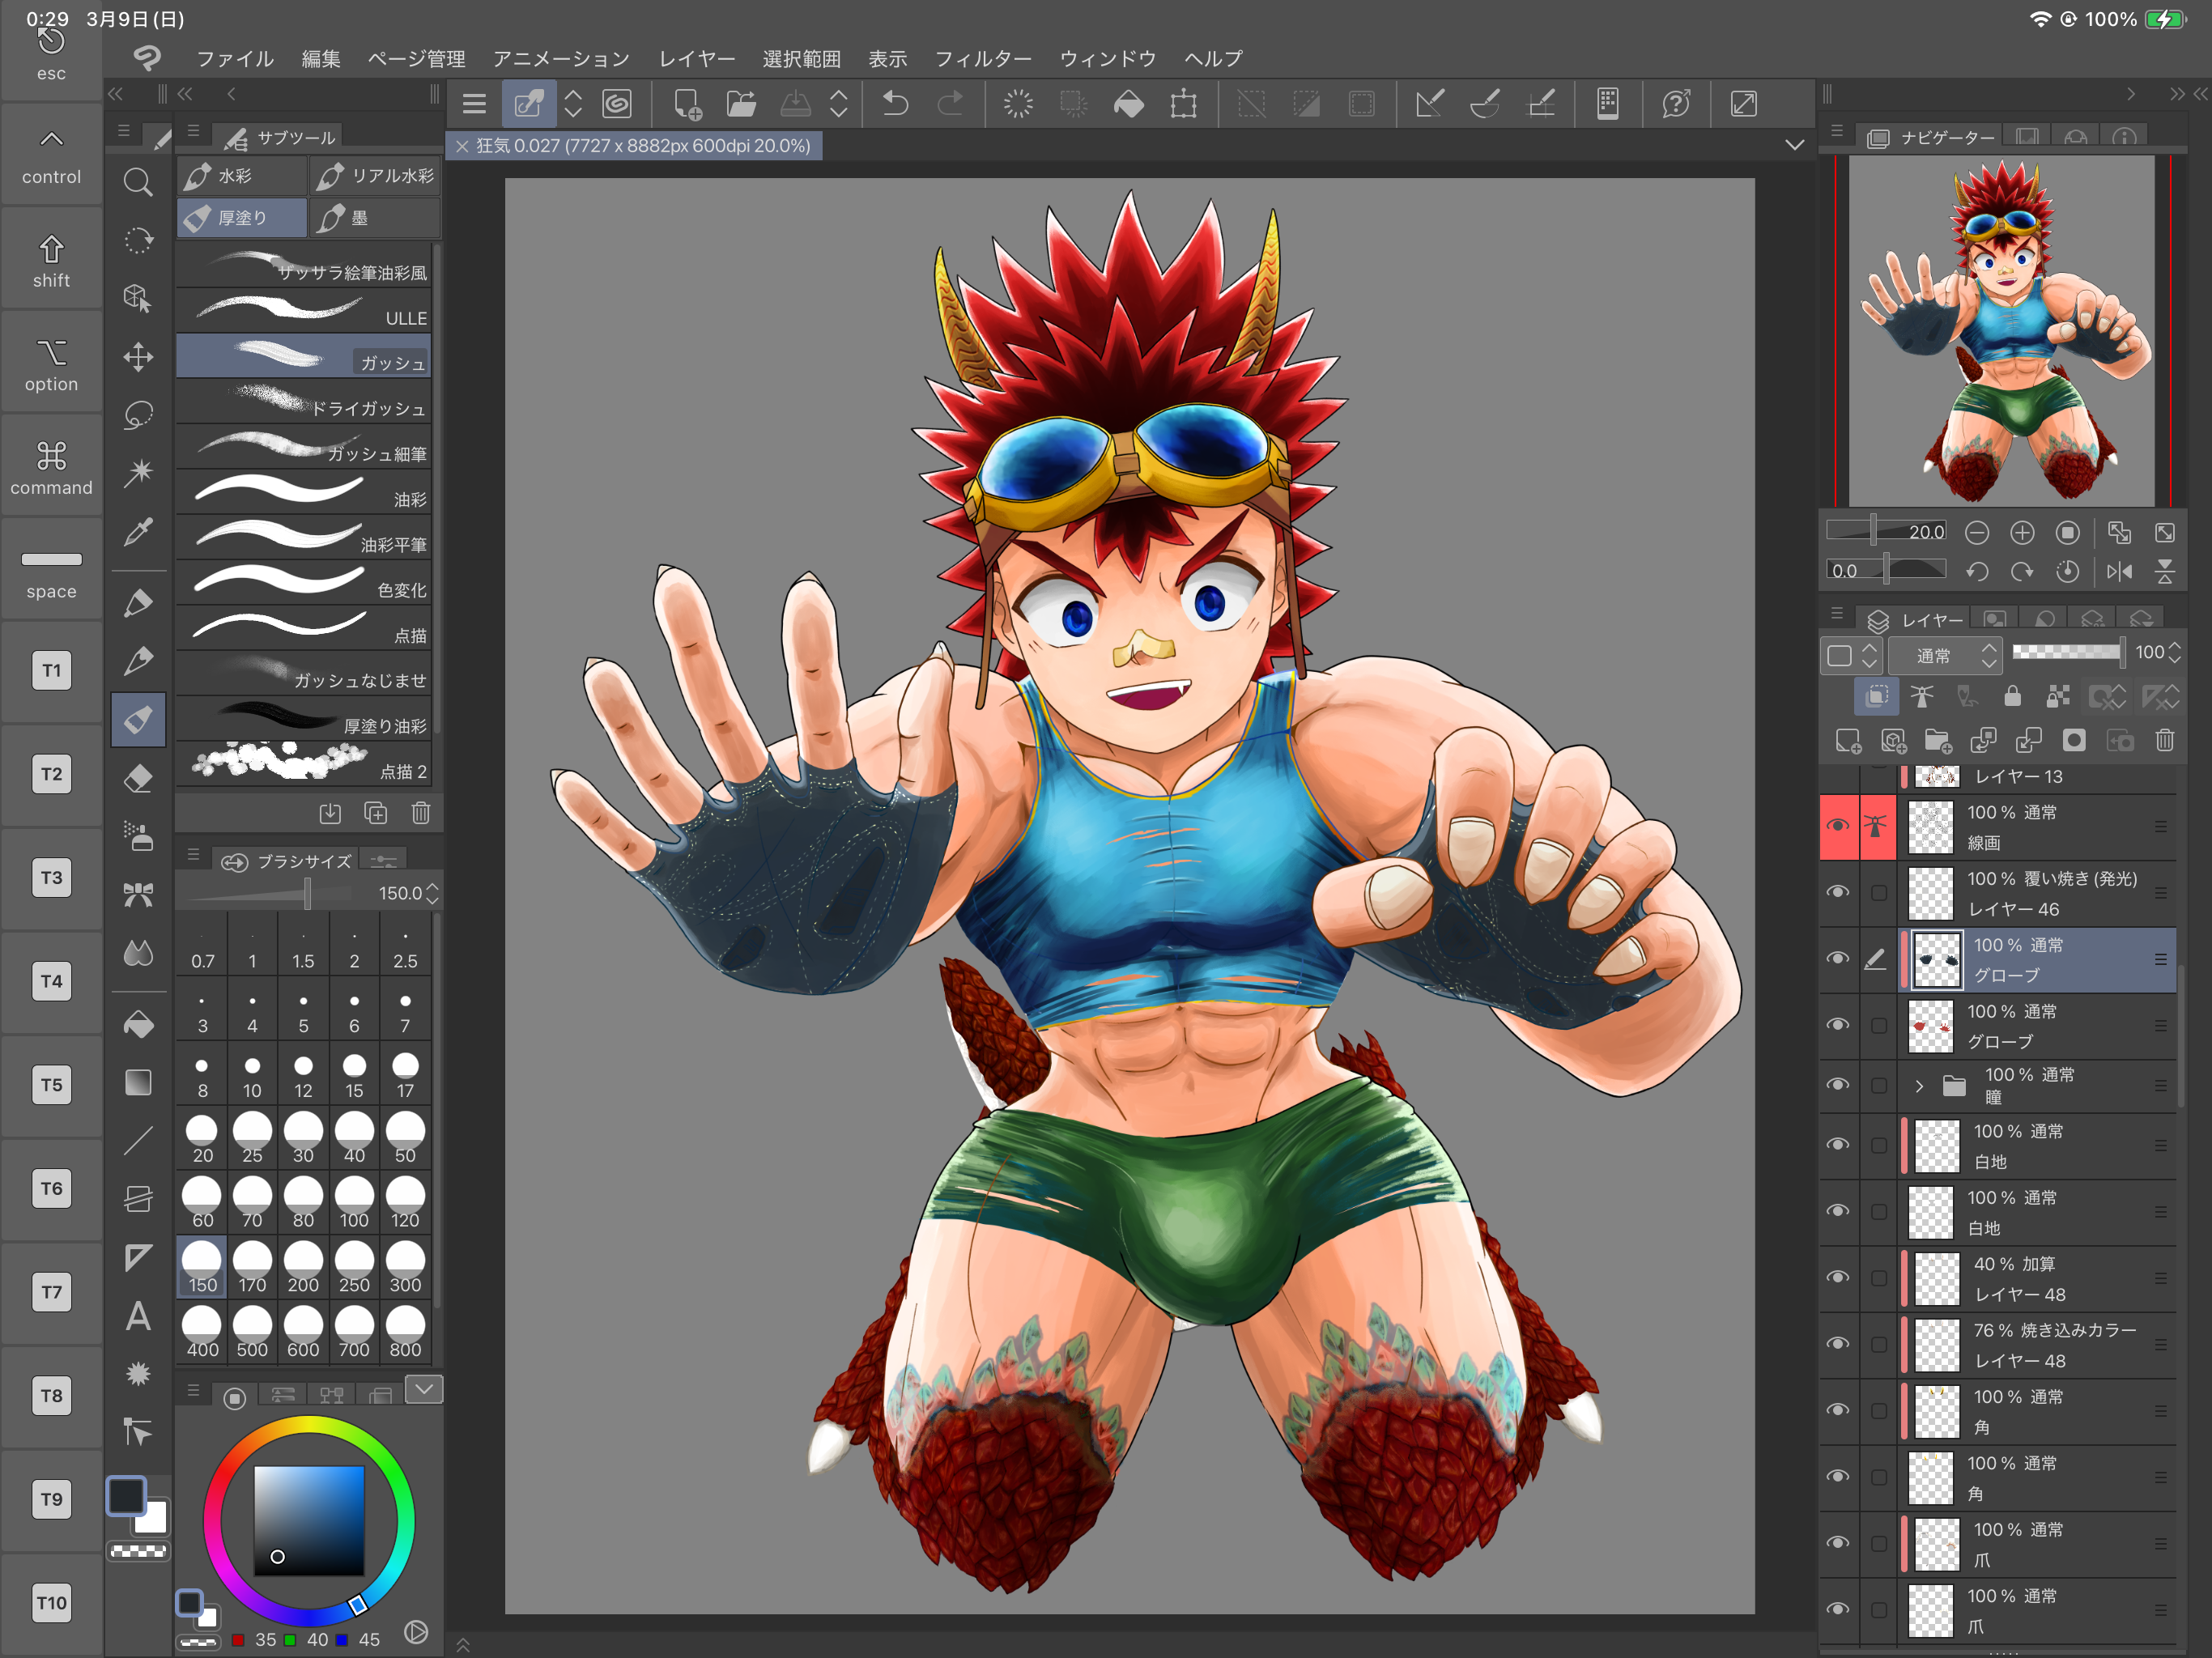Viewport: 2212px width, 1658px height.
Task: Delete sub tool using trash icon
Action: 421,813
